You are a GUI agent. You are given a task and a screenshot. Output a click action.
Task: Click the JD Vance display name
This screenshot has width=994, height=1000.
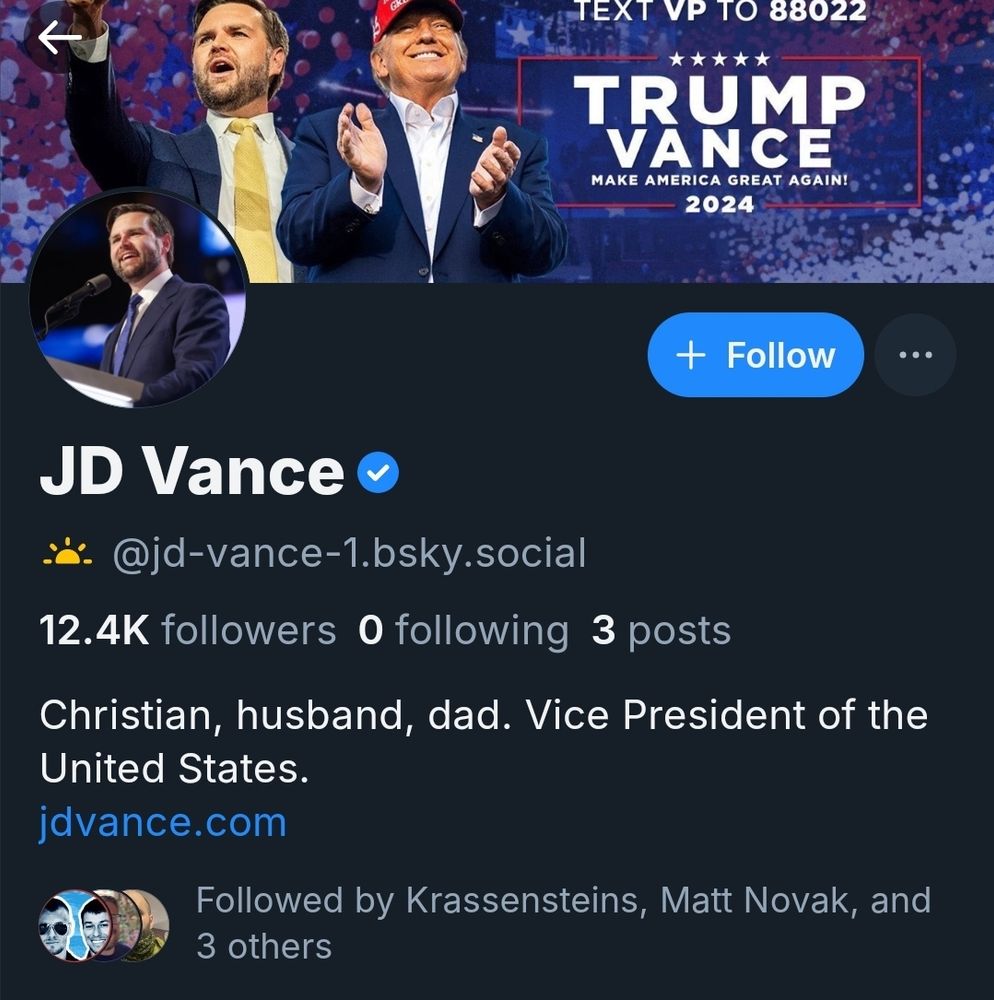[192, 472]
